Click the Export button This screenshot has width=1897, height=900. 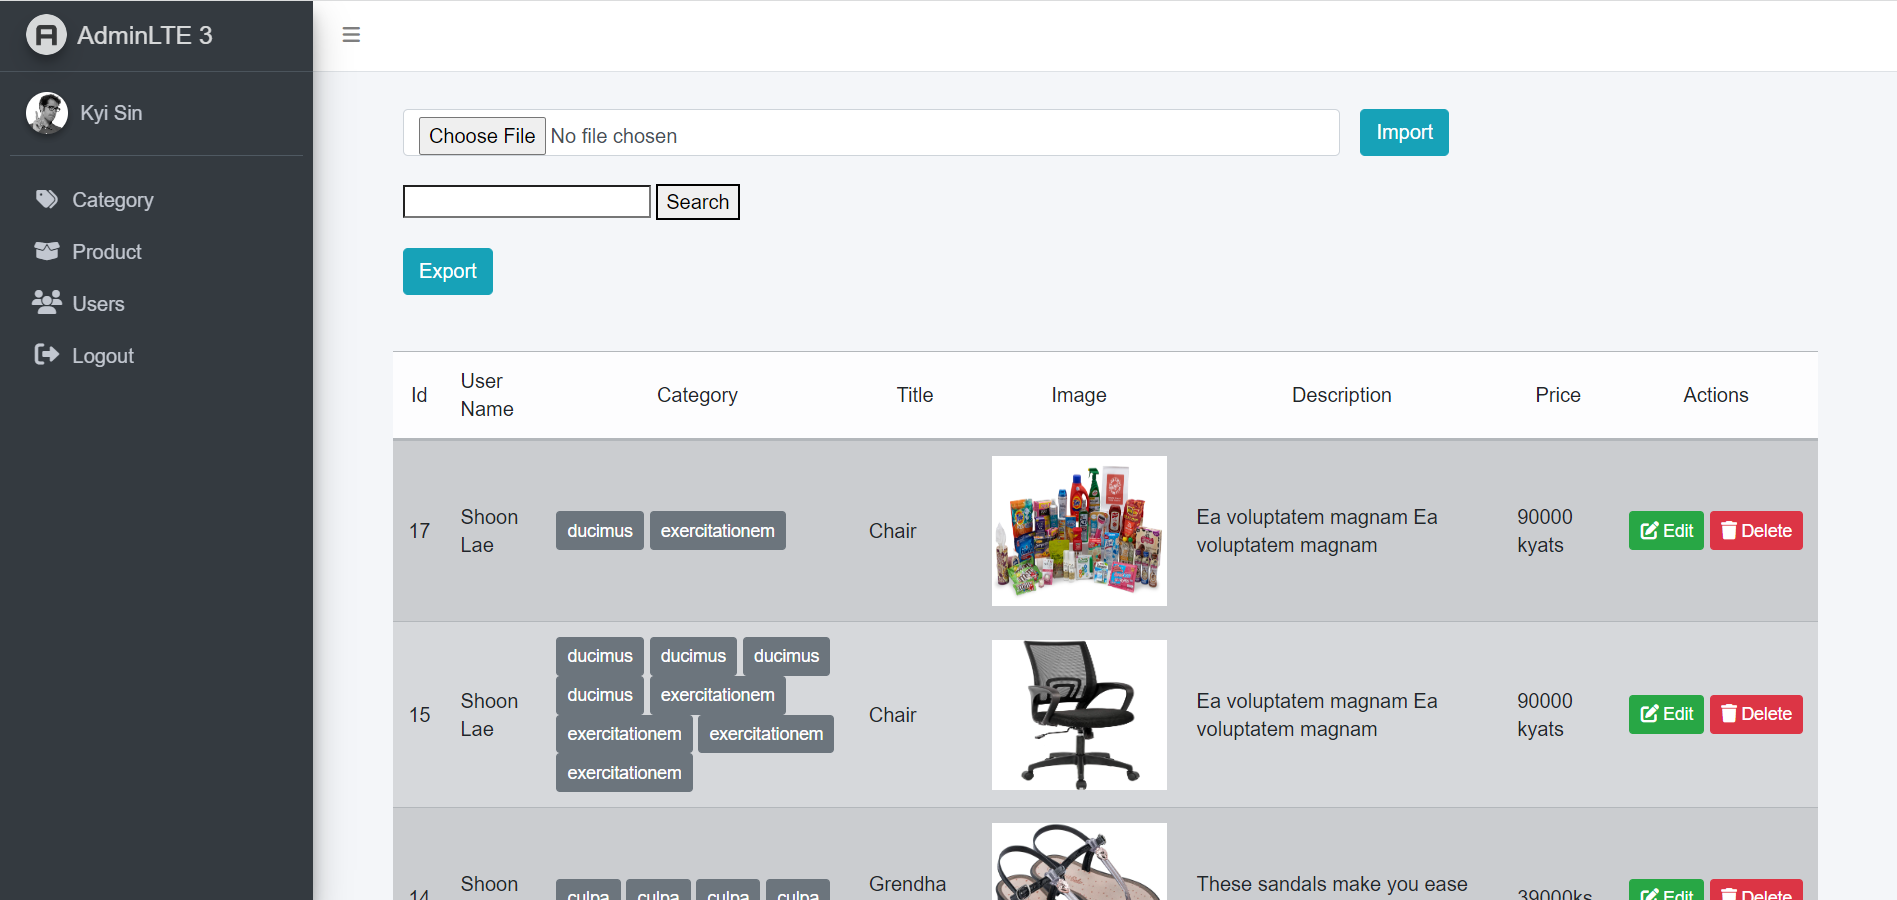point(448,271)
